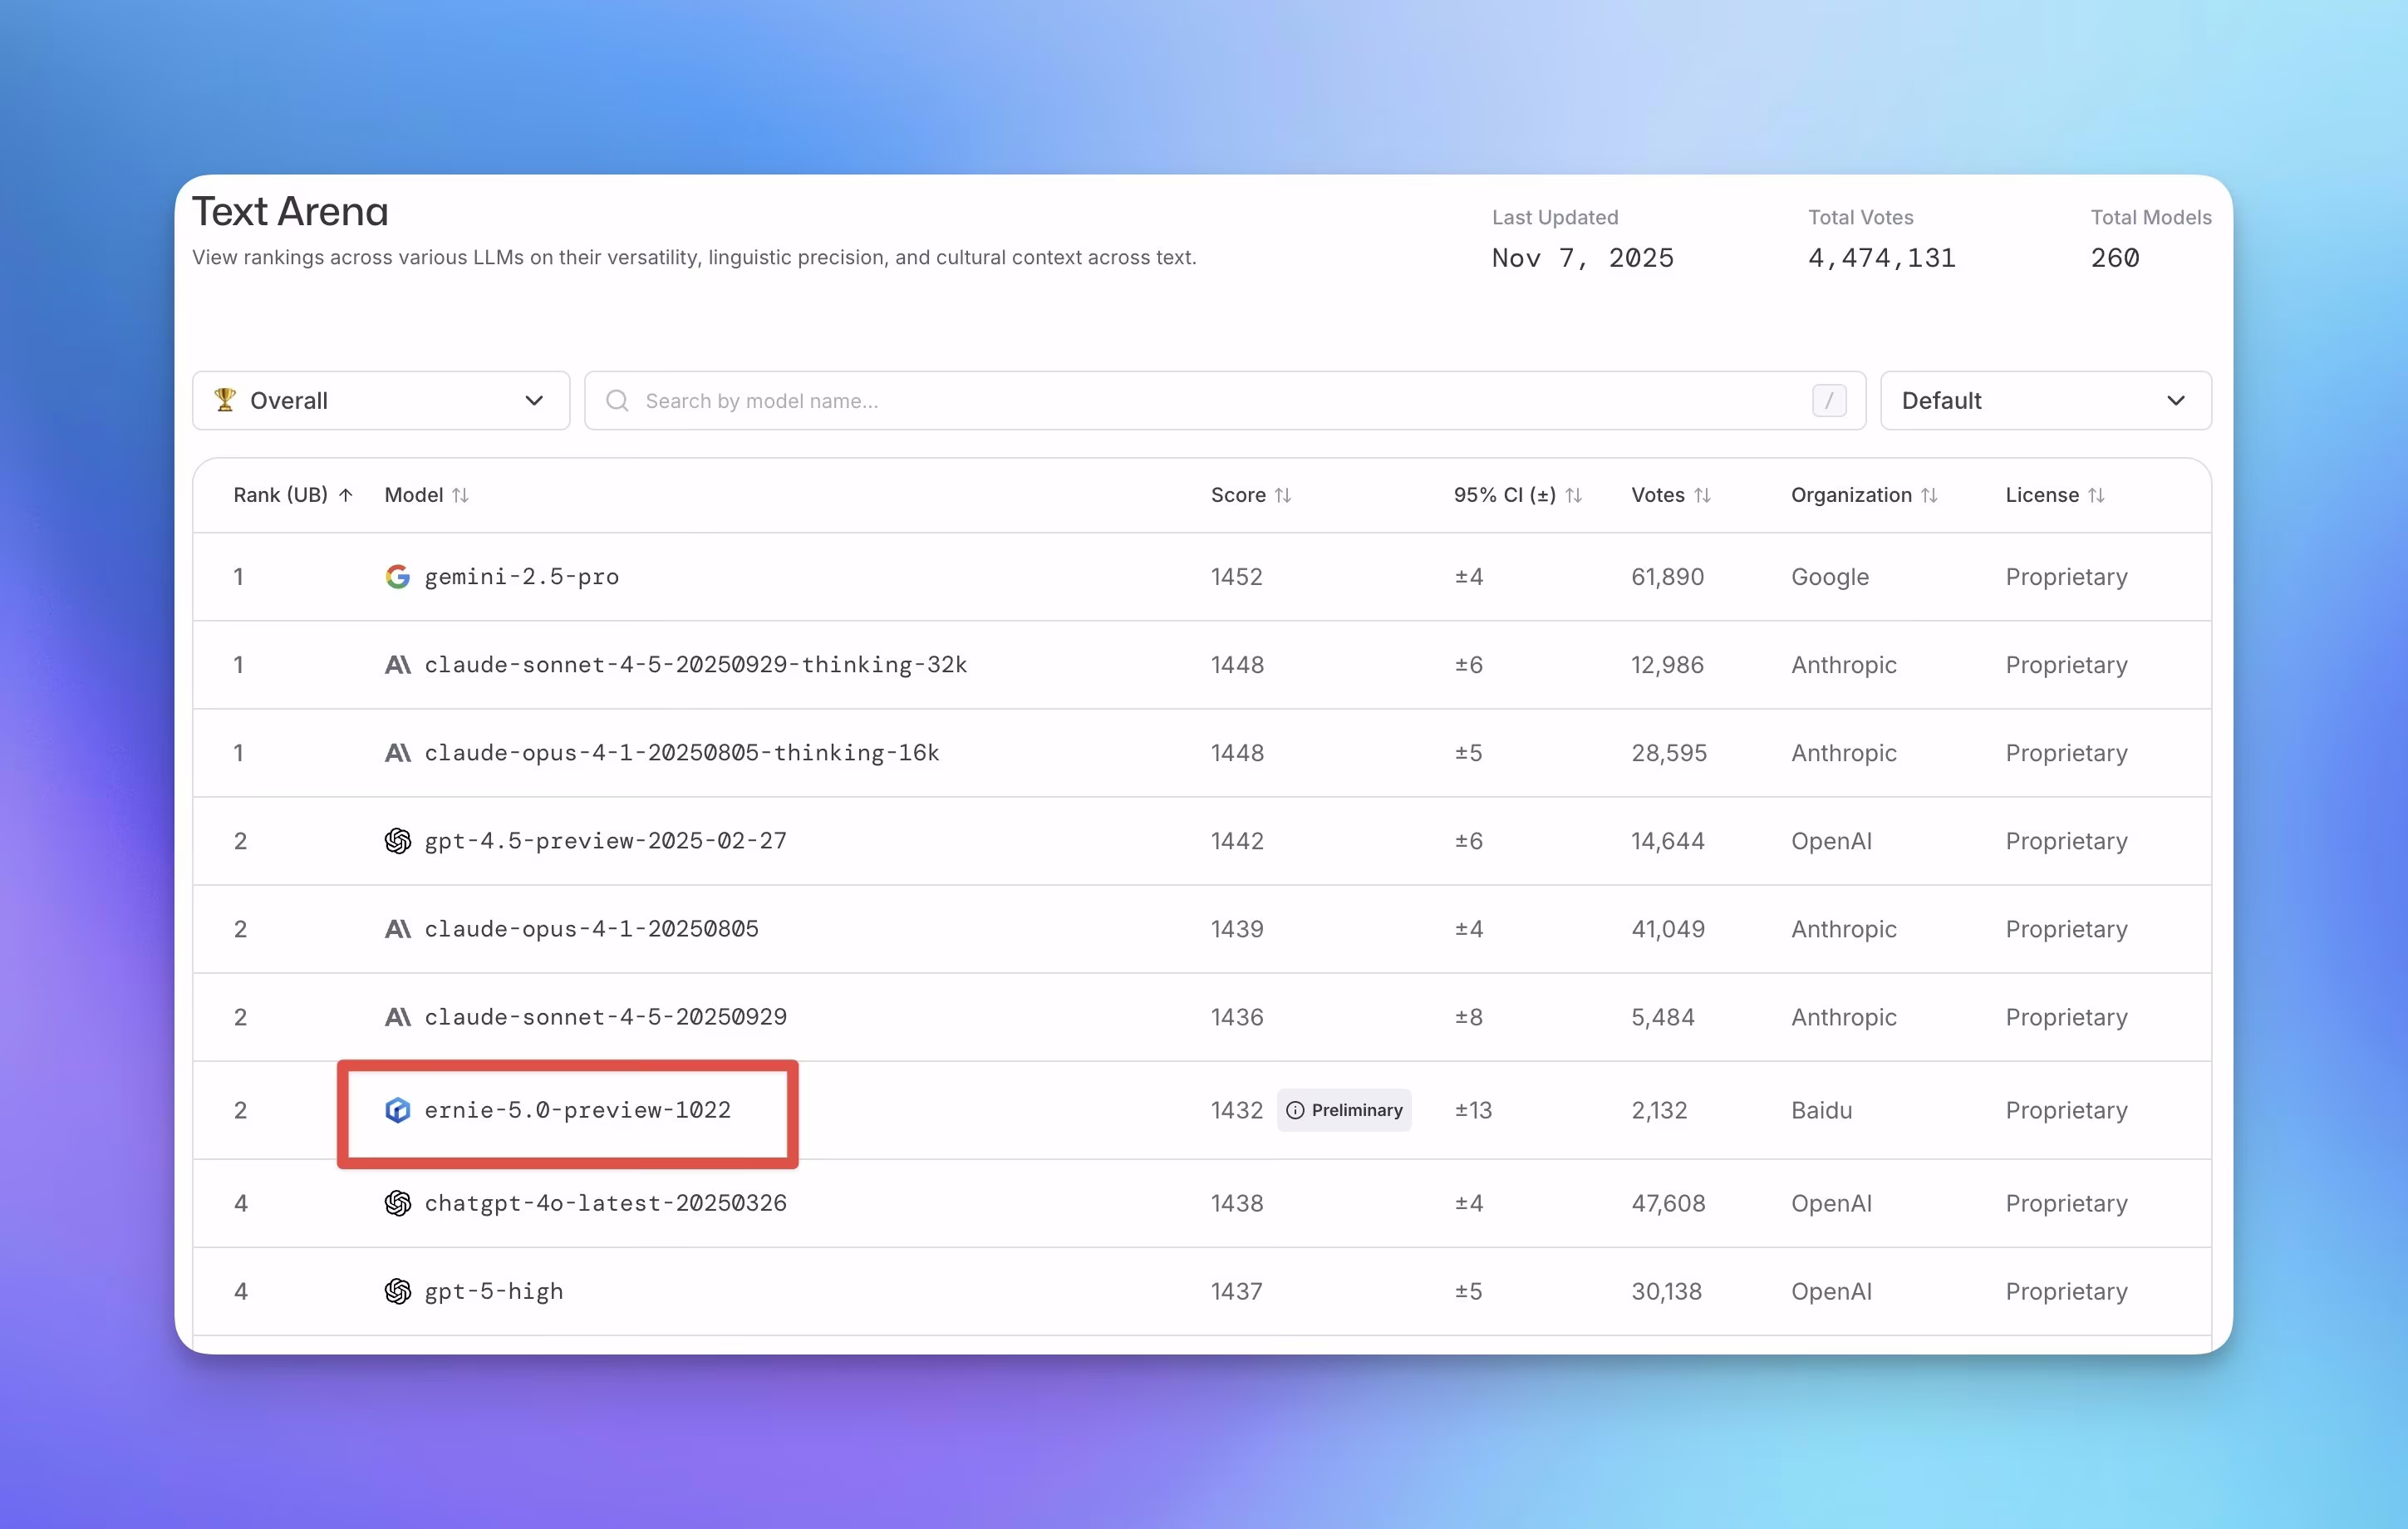Click the Anthropic logo beside claude-opus-4-1-20250805
Screen dimensions: 2408x1529
pyautogui.click(x=397, y=929)
